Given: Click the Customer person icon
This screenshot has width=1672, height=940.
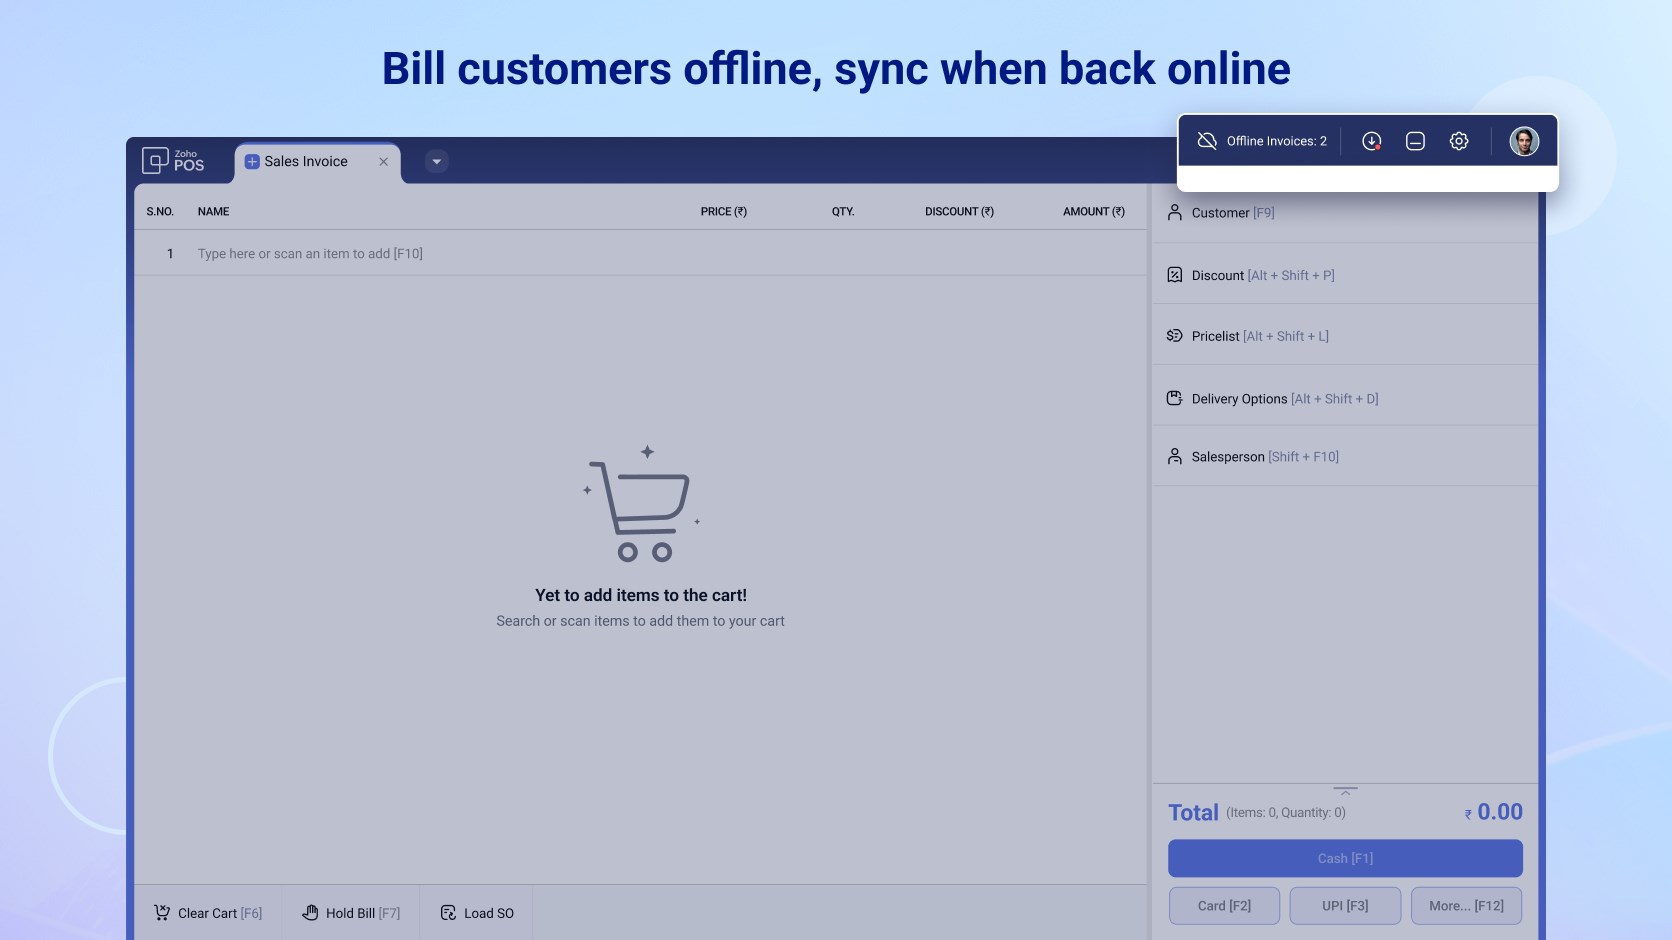Looking at the screenshot, I should [x=1175, y=212].
